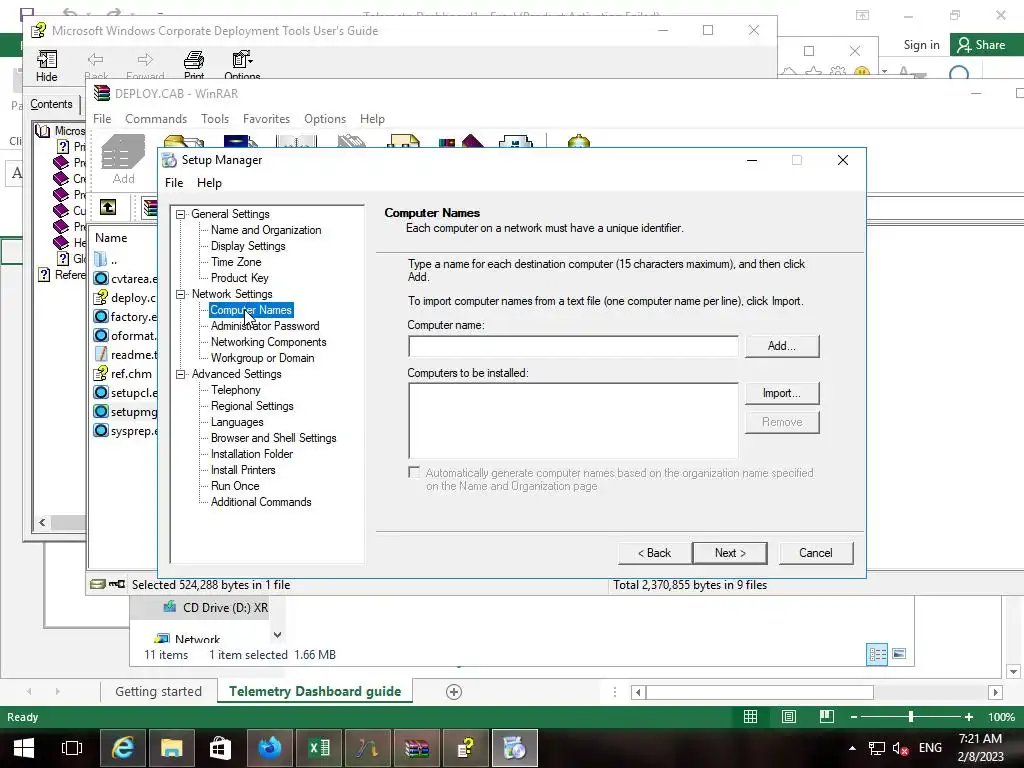Click Next > button
This screenshot has height=768, width=1024.
[x=730, y=553]
